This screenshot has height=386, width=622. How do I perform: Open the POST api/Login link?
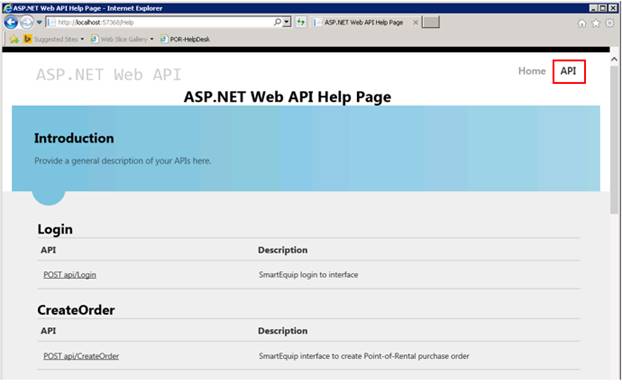[x=70, y=275]
